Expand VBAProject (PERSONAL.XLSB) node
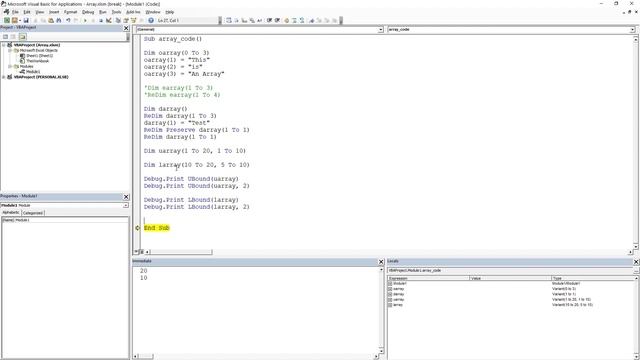This screenshot has height=360, width=640. pos(4,77)
